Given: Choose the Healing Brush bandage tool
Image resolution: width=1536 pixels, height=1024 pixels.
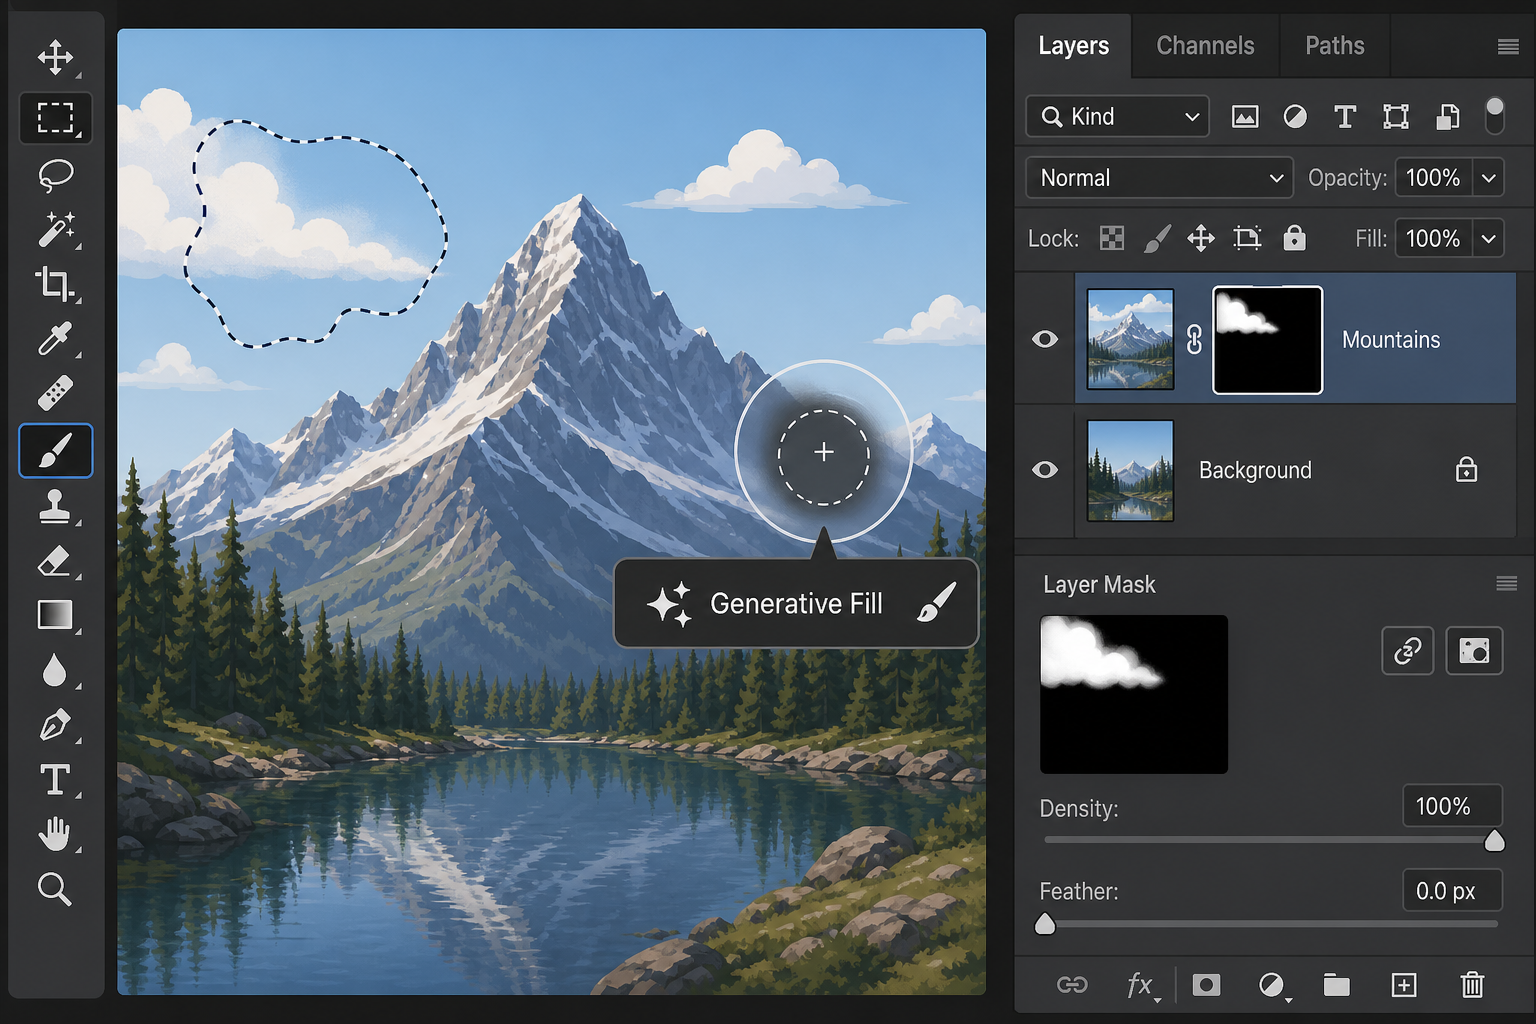Looking at the screenshot, I should coord(55,393).
